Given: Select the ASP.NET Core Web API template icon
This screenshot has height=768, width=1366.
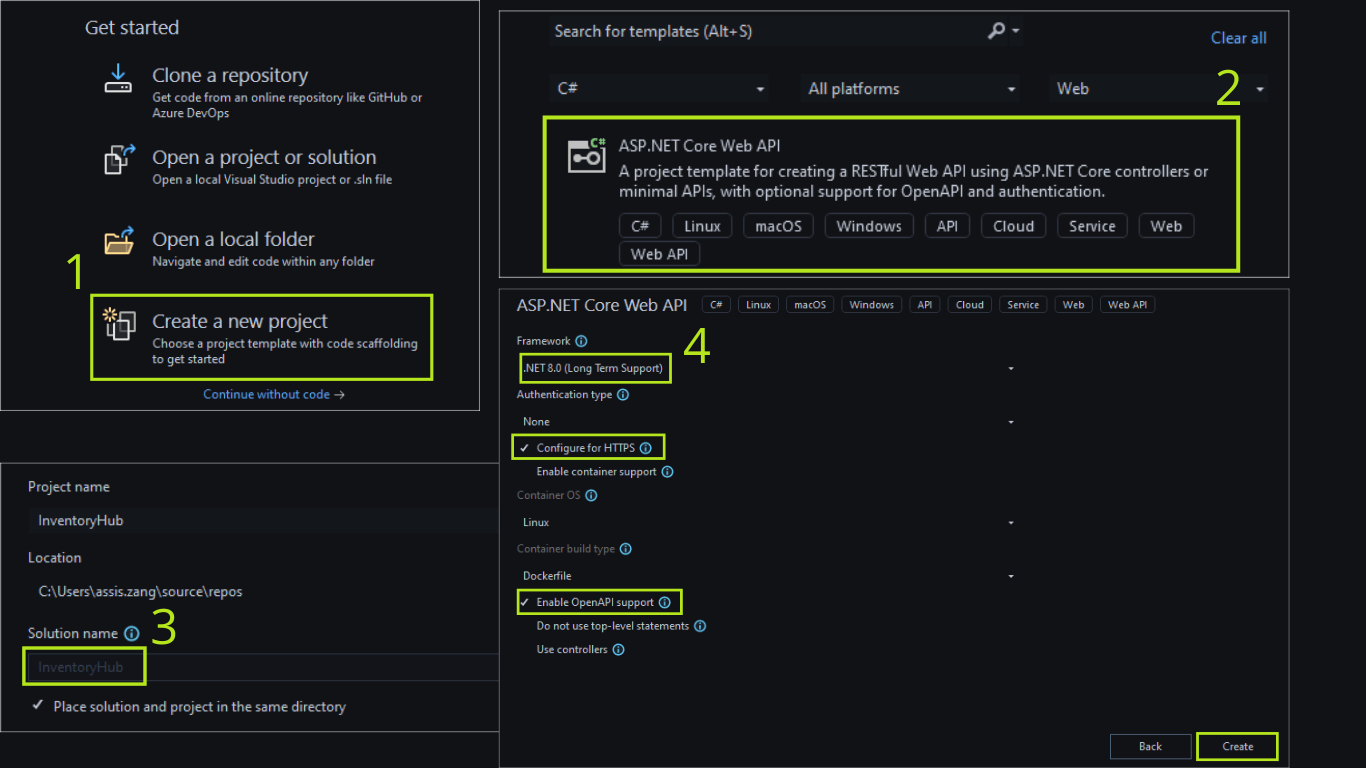Looking at the screenshot, I should [x=587, y=154].
